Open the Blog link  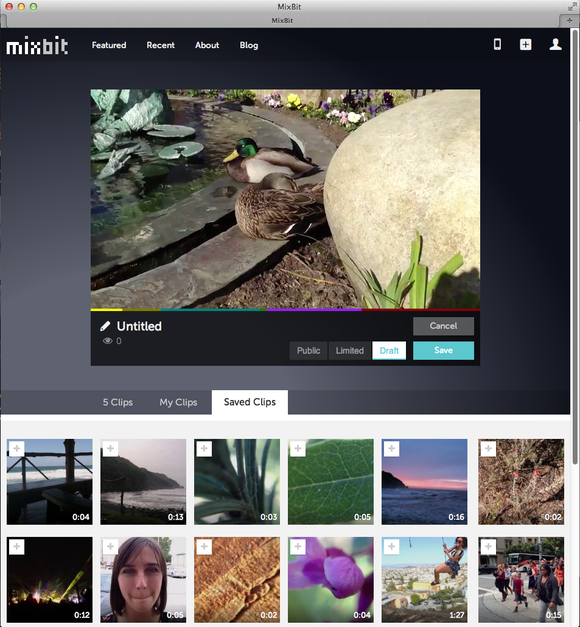(x=249, y=45)
